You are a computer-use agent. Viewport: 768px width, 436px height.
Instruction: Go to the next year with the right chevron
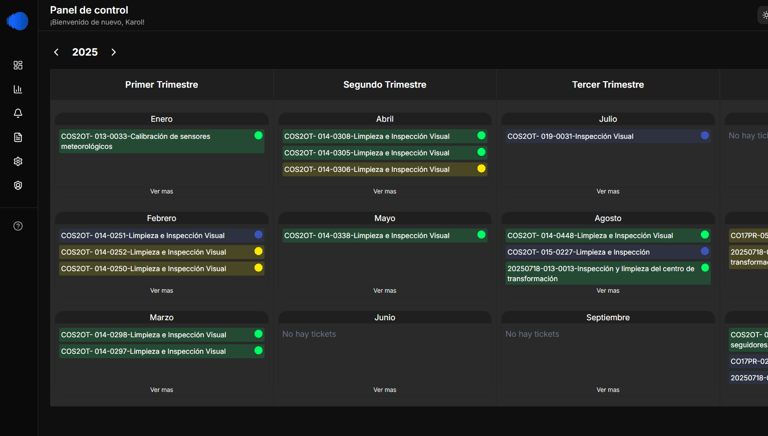[x=114, y=52]
